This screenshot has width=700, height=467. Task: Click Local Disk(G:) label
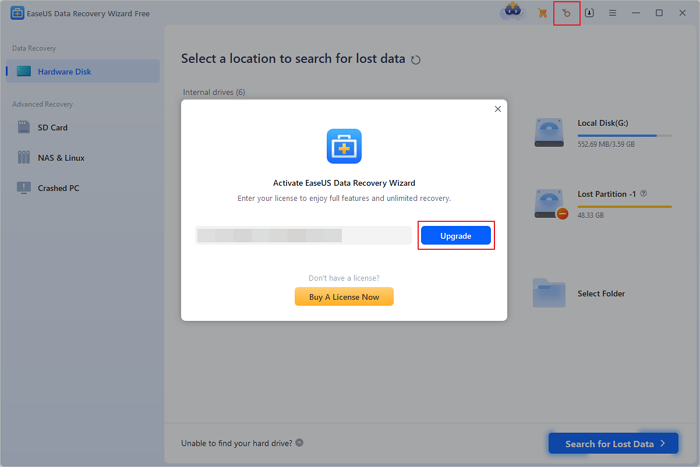point(603,123)
